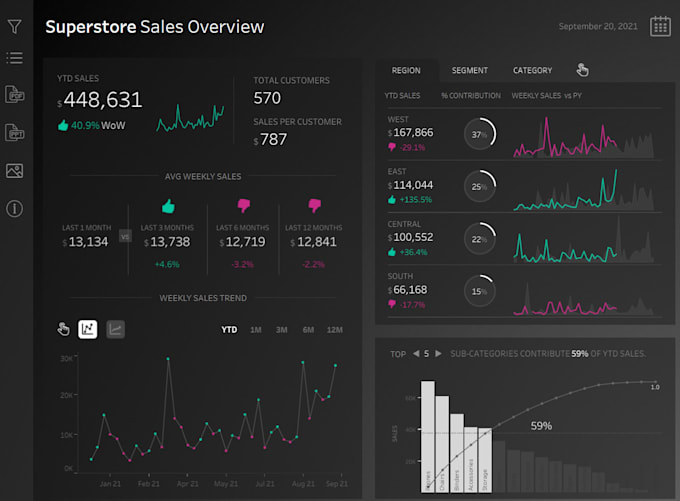Click the Storage bar in Pareto chart
This screenshot has width=680, height=501.
tap(485, 460)
